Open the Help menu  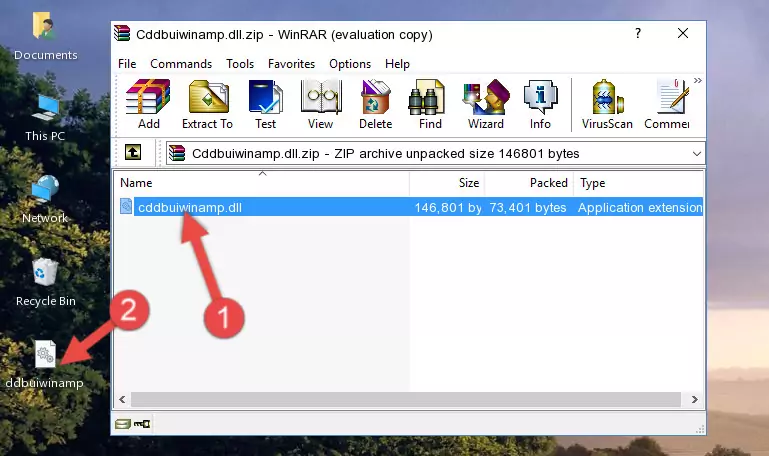coord(397,64)
